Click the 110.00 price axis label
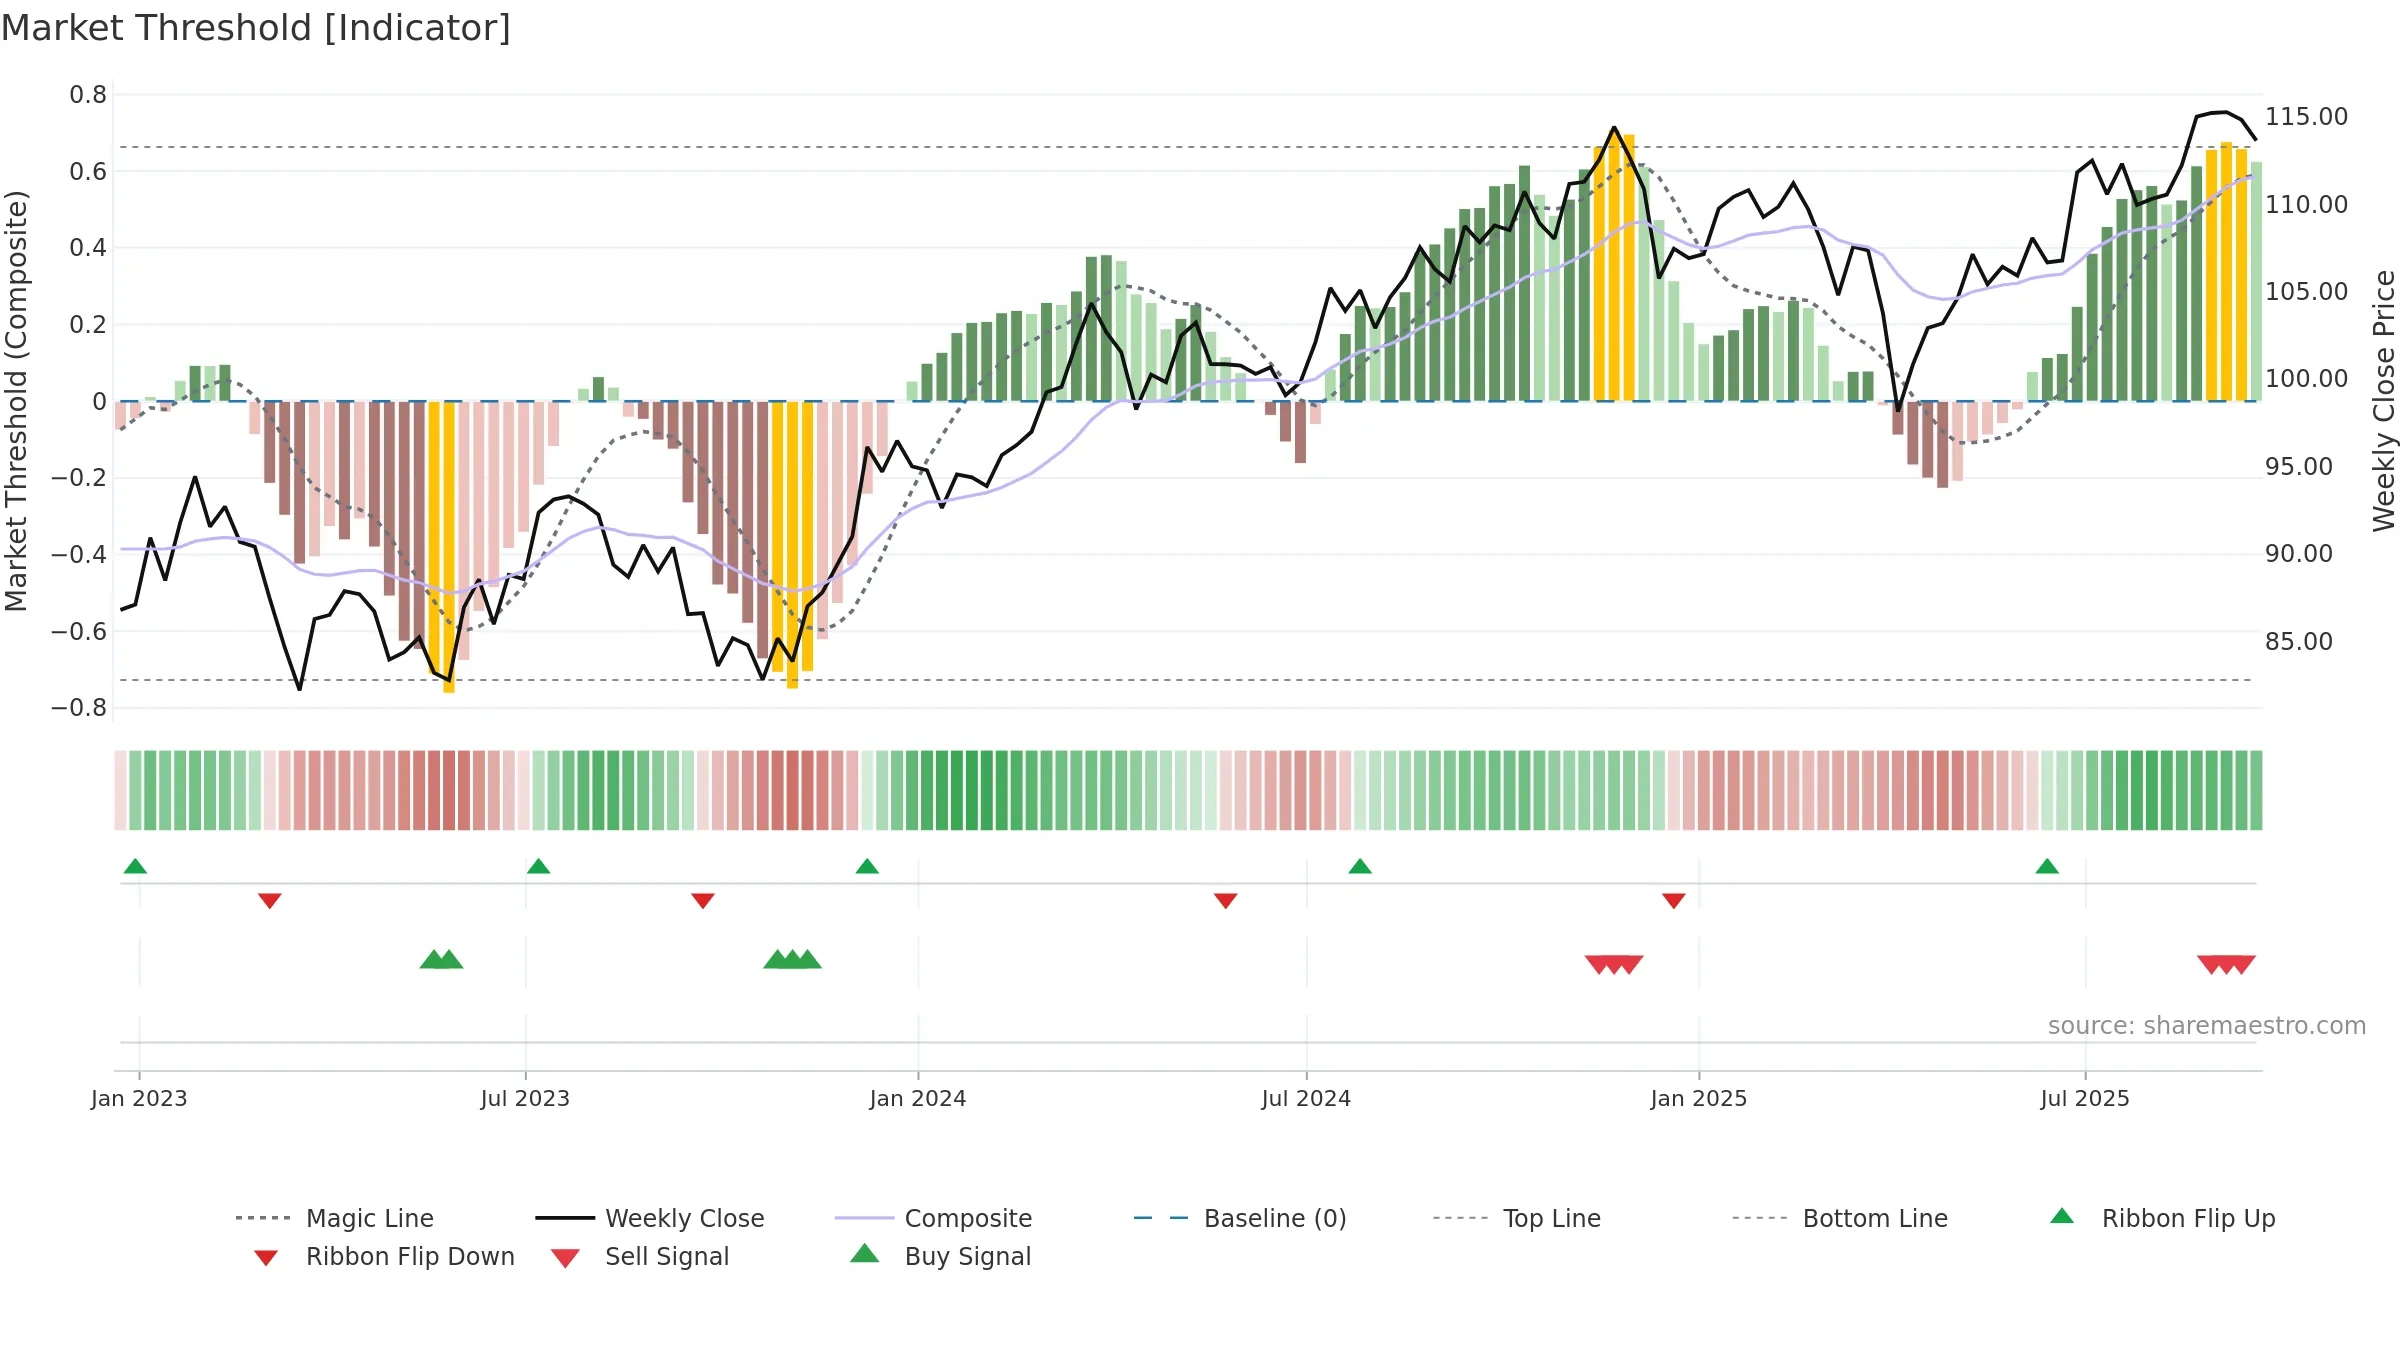 pos(2306,205)
